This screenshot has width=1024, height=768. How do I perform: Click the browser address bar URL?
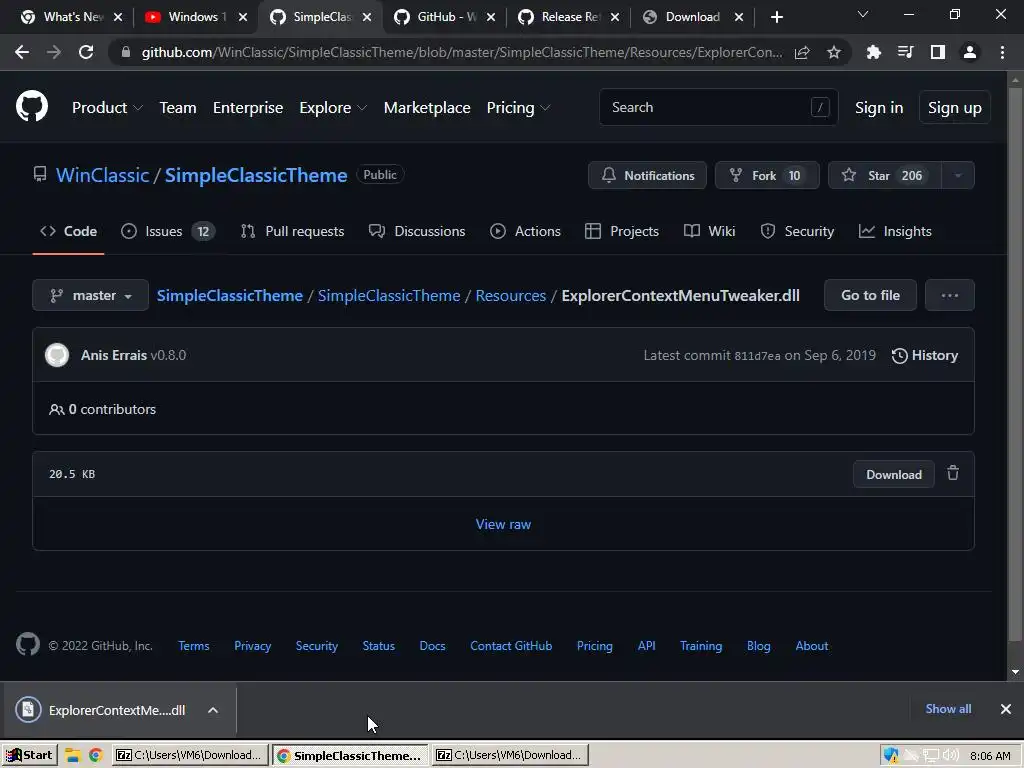[462, 52]
